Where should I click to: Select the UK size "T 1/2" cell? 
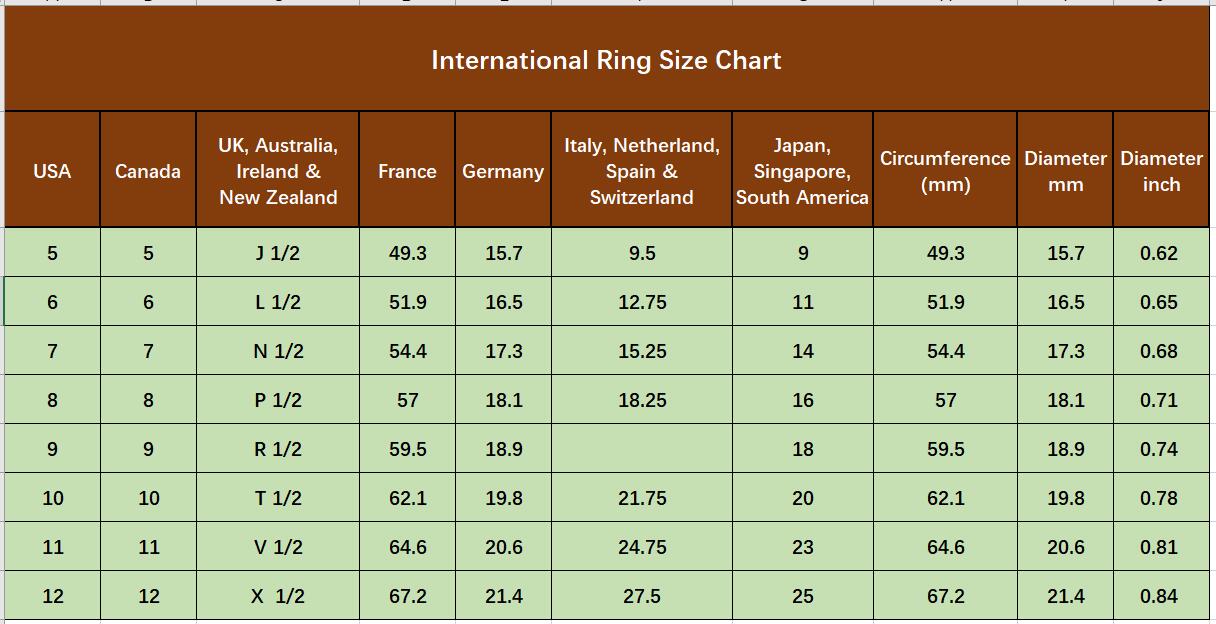tap(278, 498)
